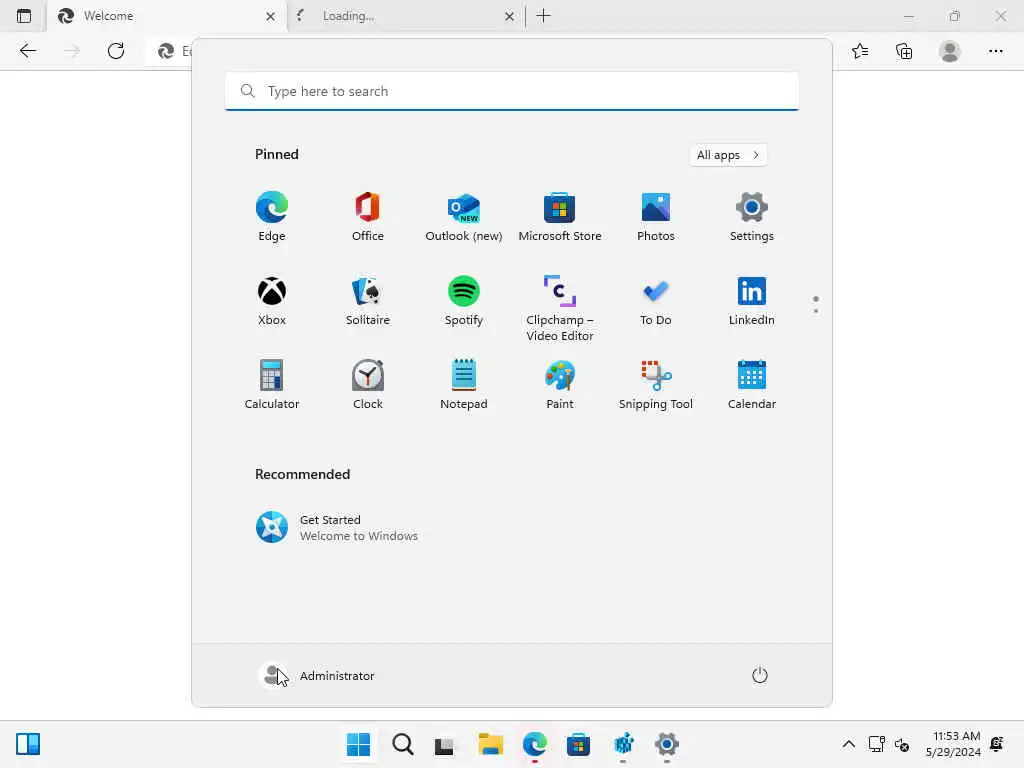Switch to the Welcome browser tab

click(x=167, y=16)
